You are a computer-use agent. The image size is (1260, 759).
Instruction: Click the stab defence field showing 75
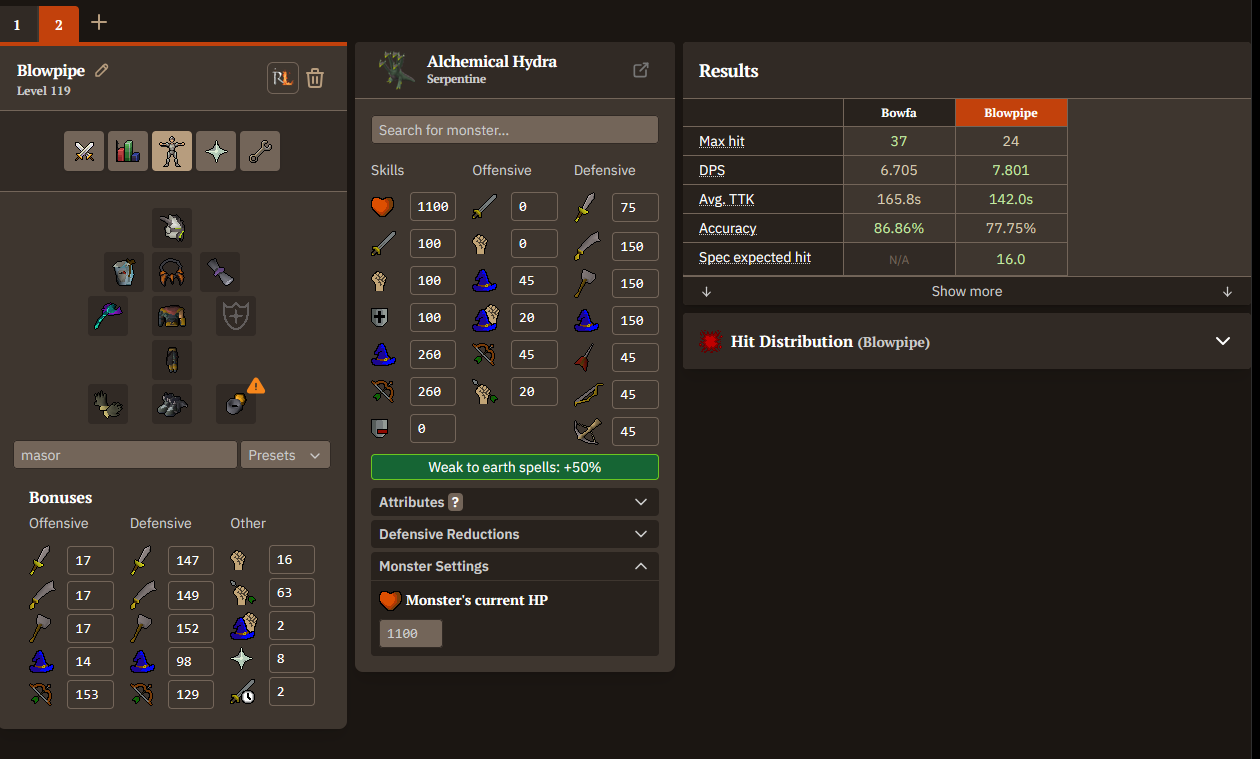point(635,207)
